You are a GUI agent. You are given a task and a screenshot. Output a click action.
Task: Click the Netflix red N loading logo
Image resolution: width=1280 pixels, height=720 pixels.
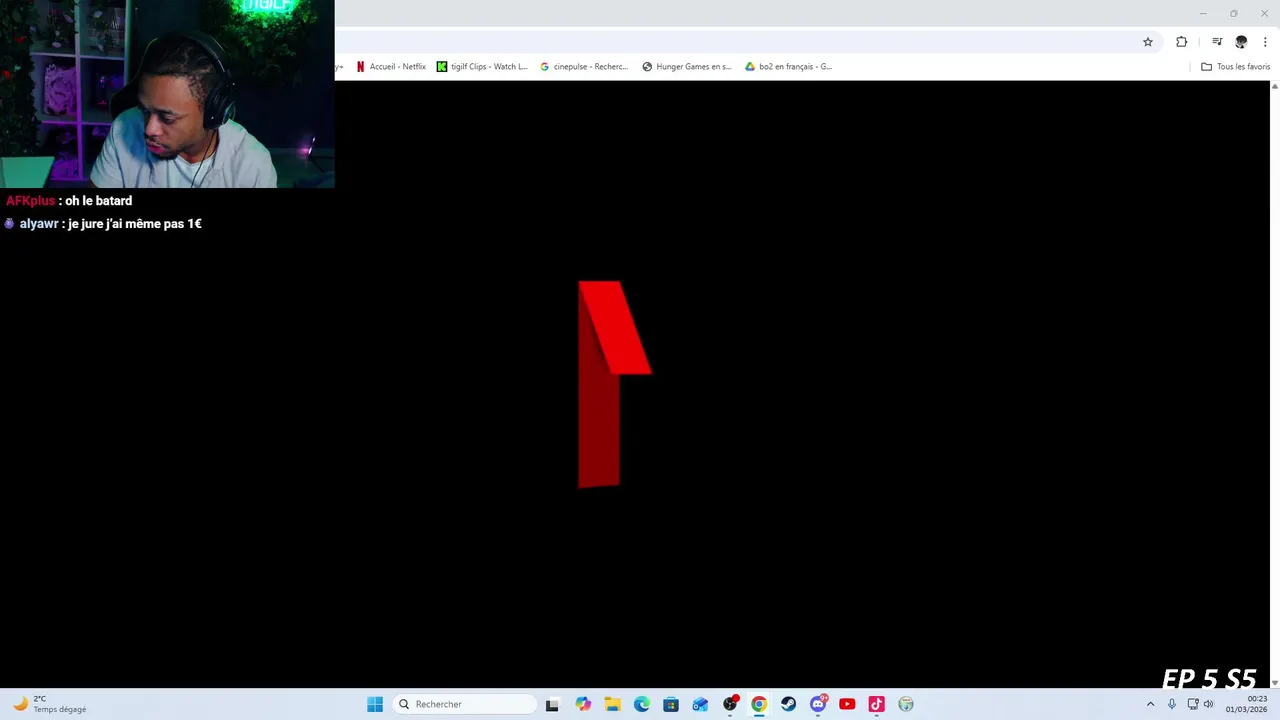point(614,385)
